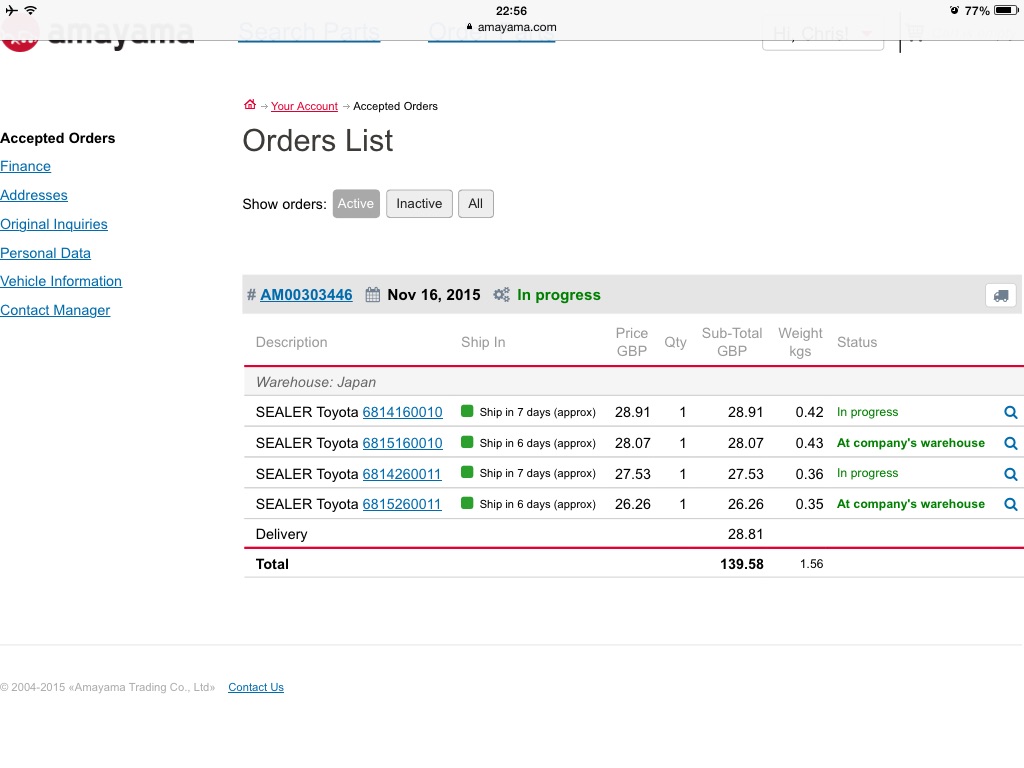Click the Status column header
The height and width of the screenshot is (768, 1024).
[857, 342]
